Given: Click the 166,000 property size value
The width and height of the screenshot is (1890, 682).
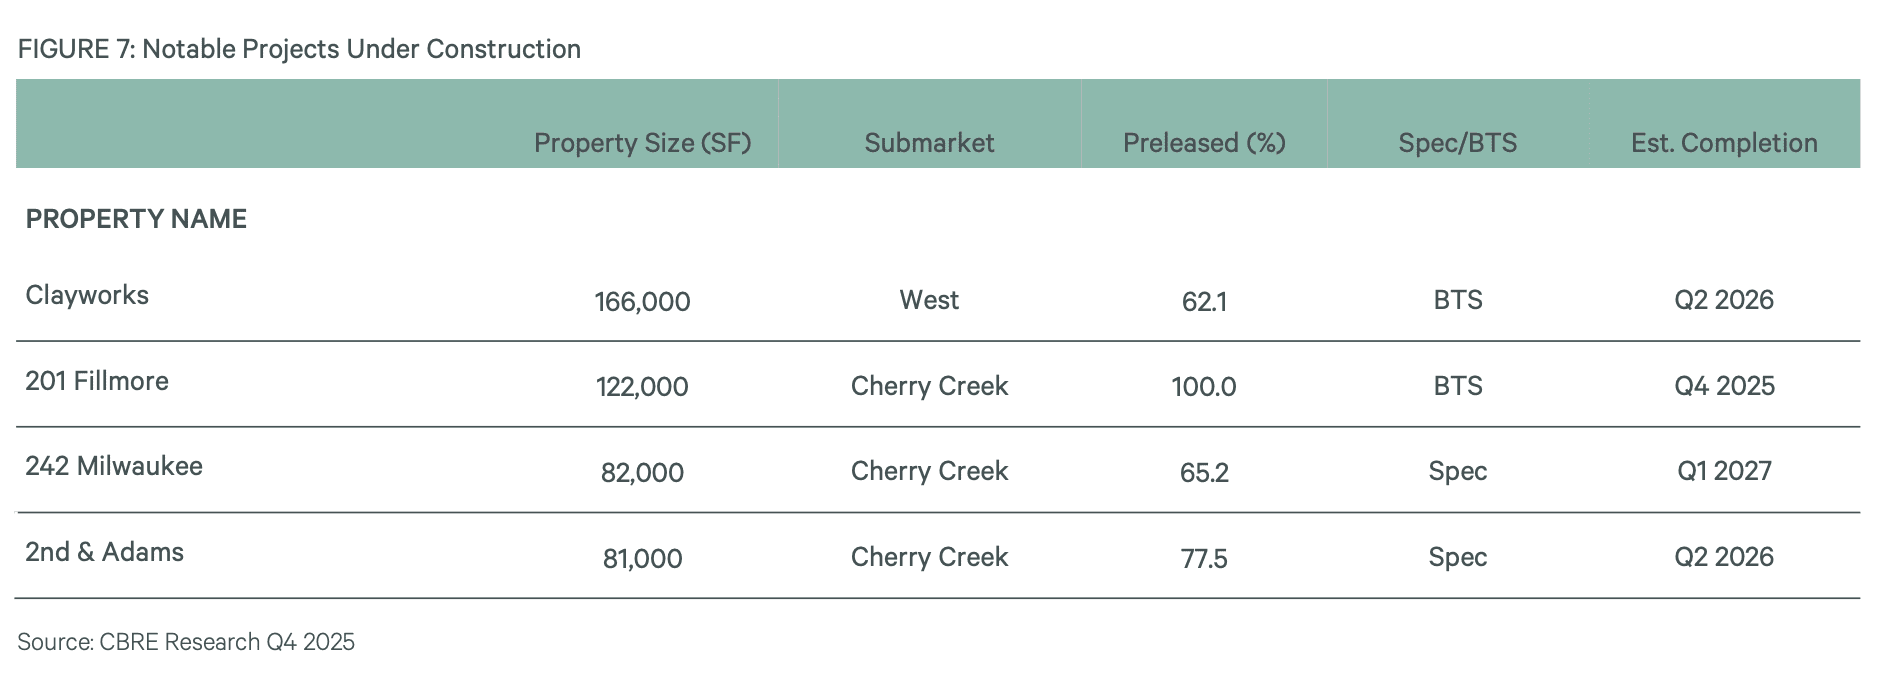Looking at the screenshot, I should 642,301.
